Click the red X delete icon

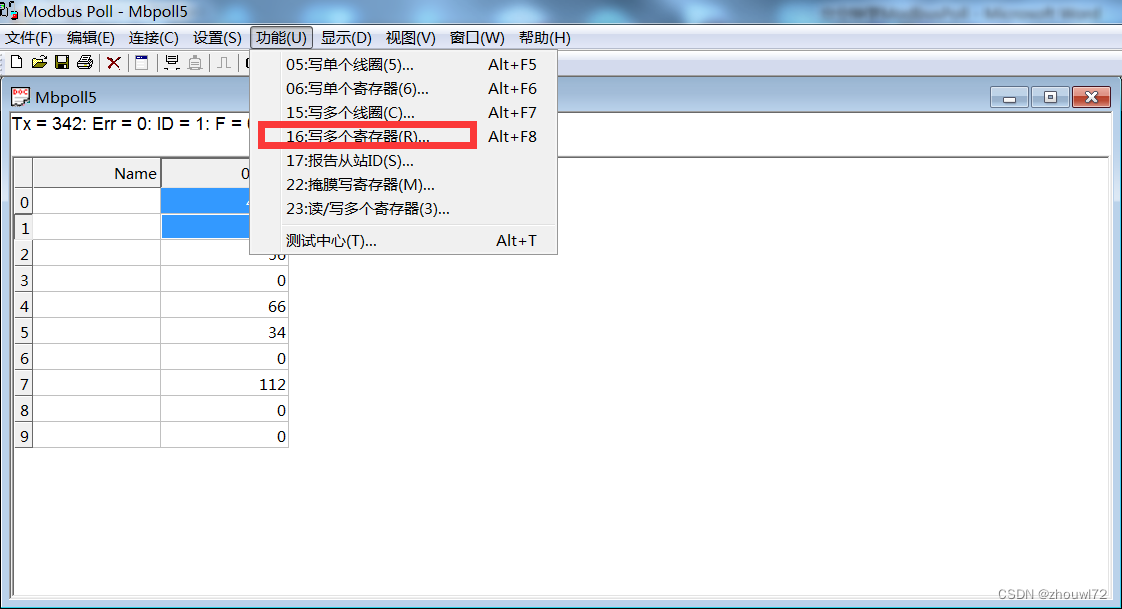[x=113, y=63]
